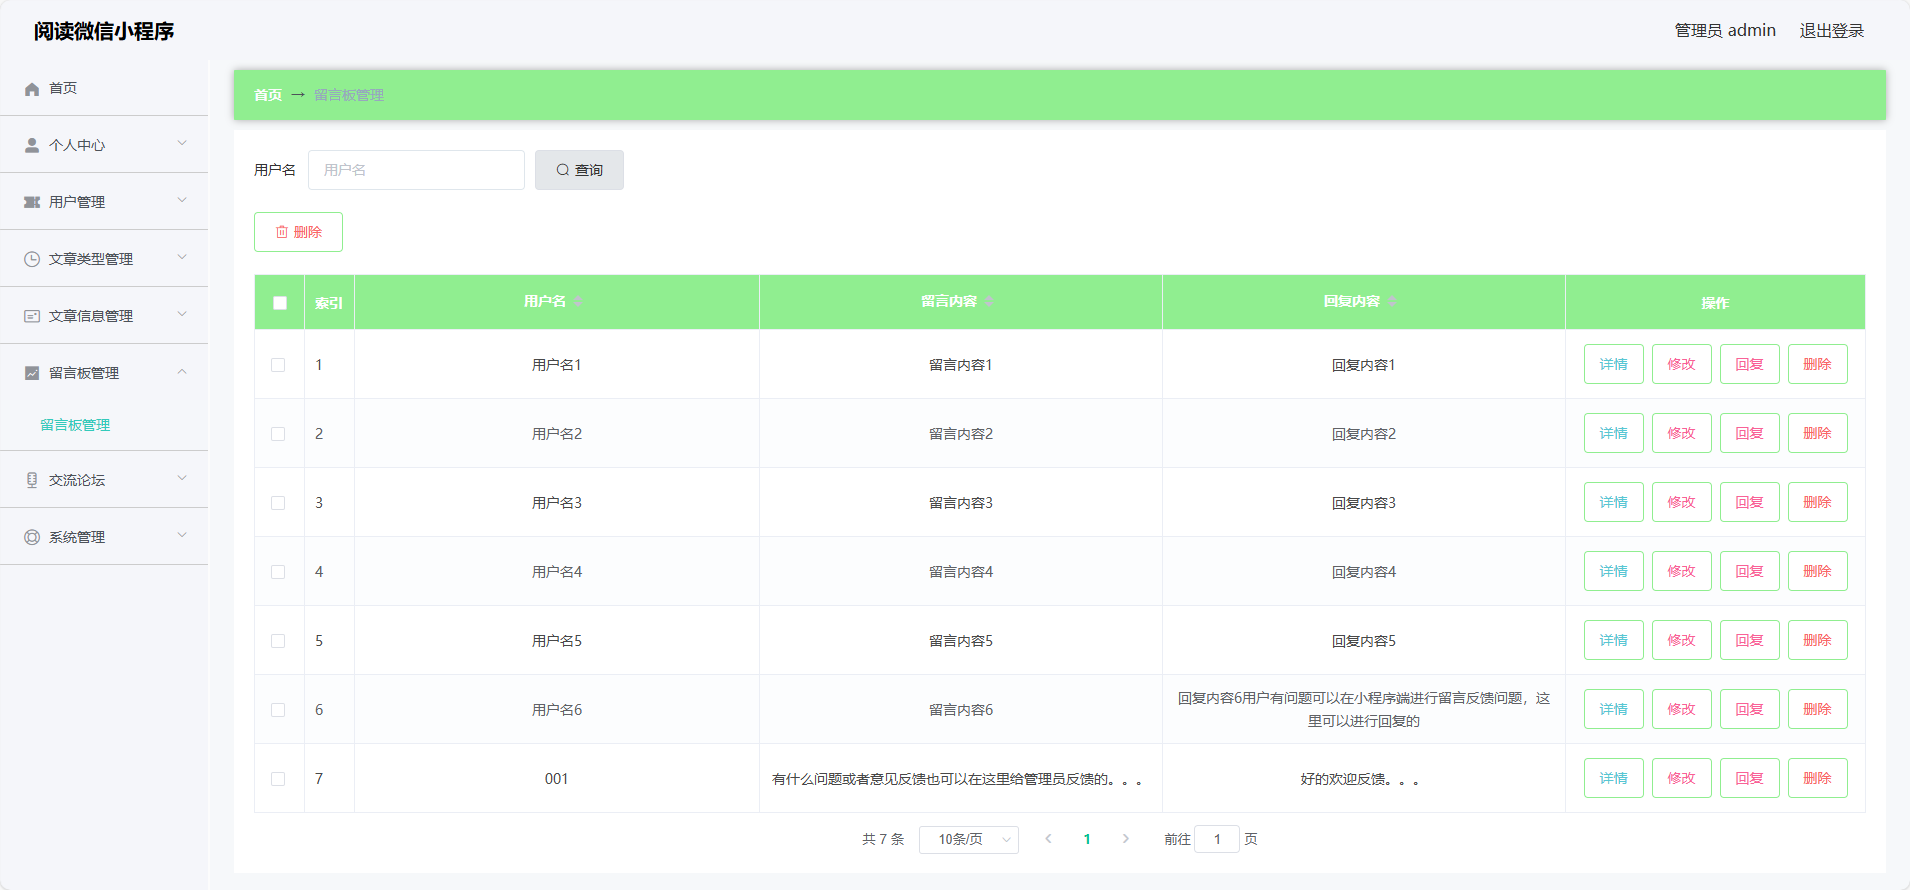
Task: Click the 查询 search button
Action: (x=579, y=170)
